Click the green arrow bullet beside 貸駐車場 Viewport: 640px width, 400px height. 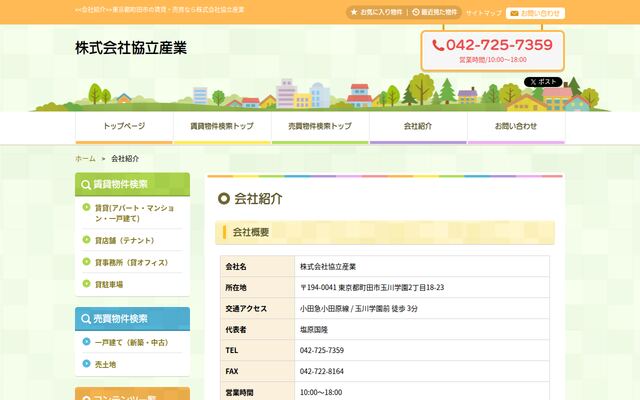click(86, 283)
